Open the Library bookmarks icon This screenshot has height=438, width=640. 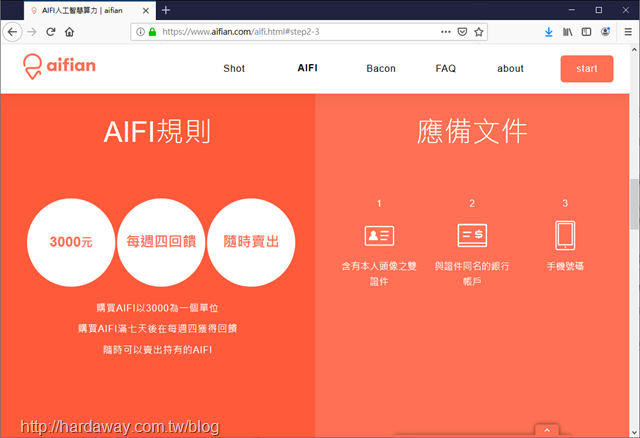click(568, 32)
